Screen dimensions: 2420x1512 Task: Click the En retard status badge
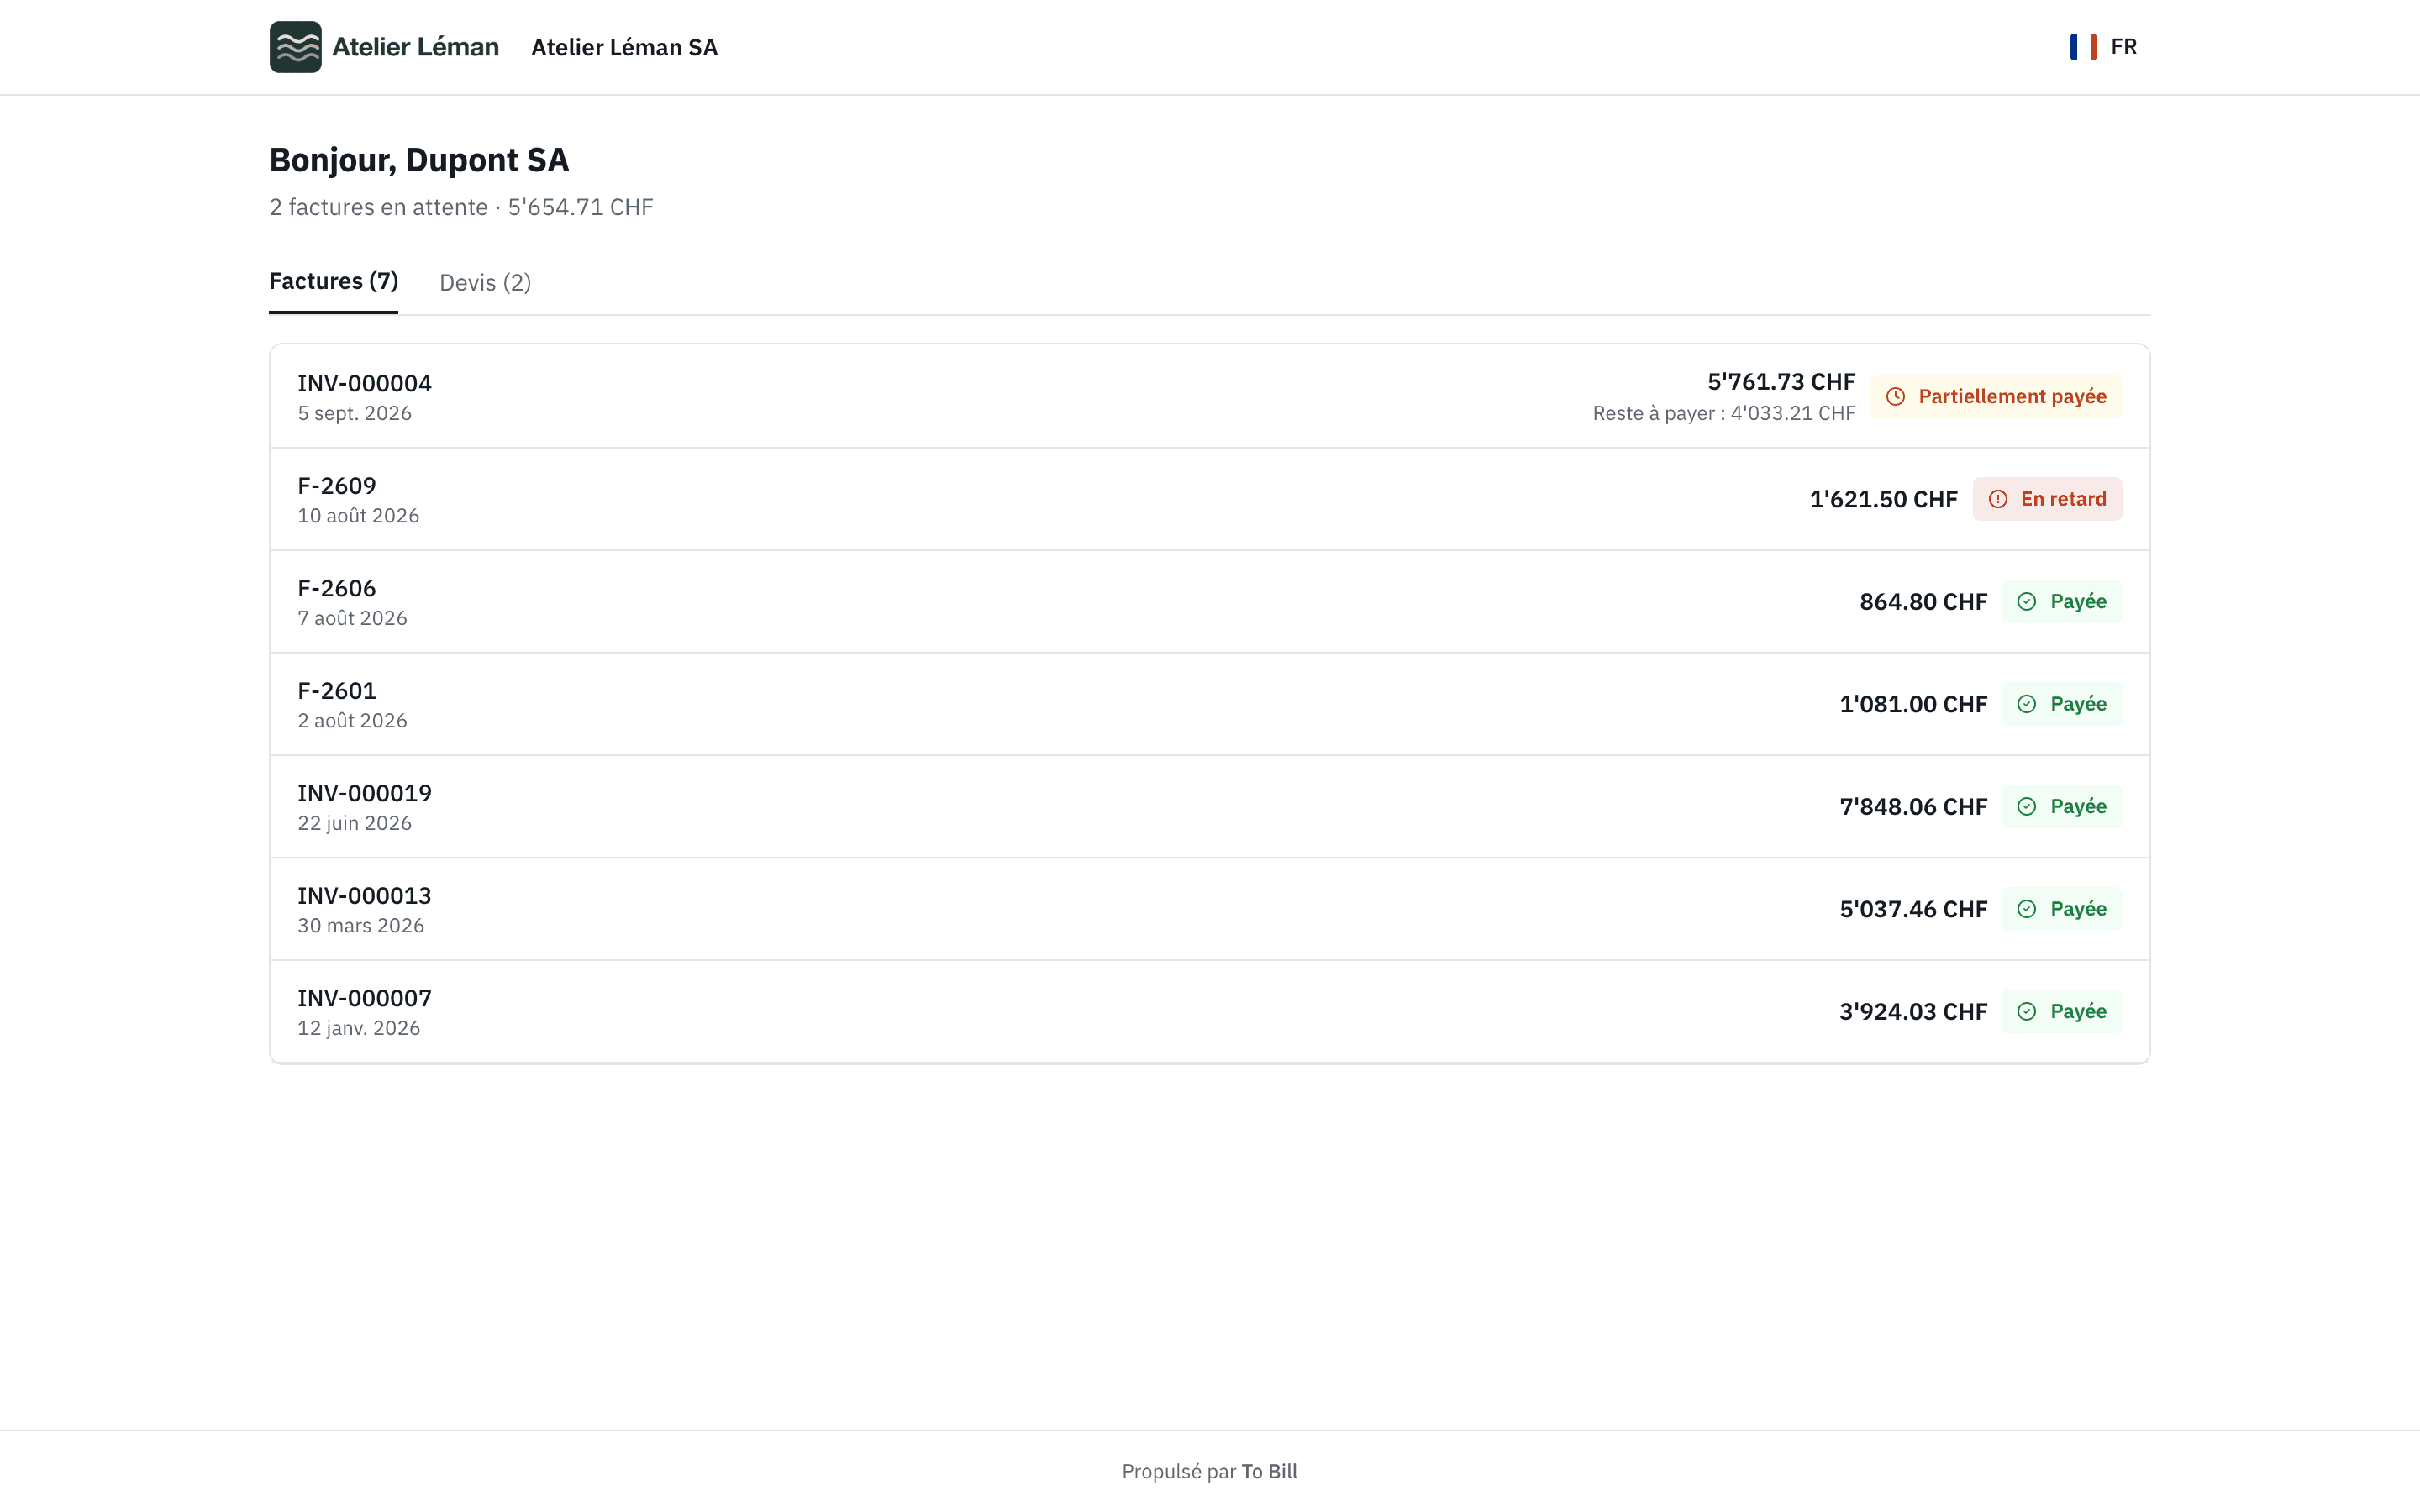pos(2047,499)
